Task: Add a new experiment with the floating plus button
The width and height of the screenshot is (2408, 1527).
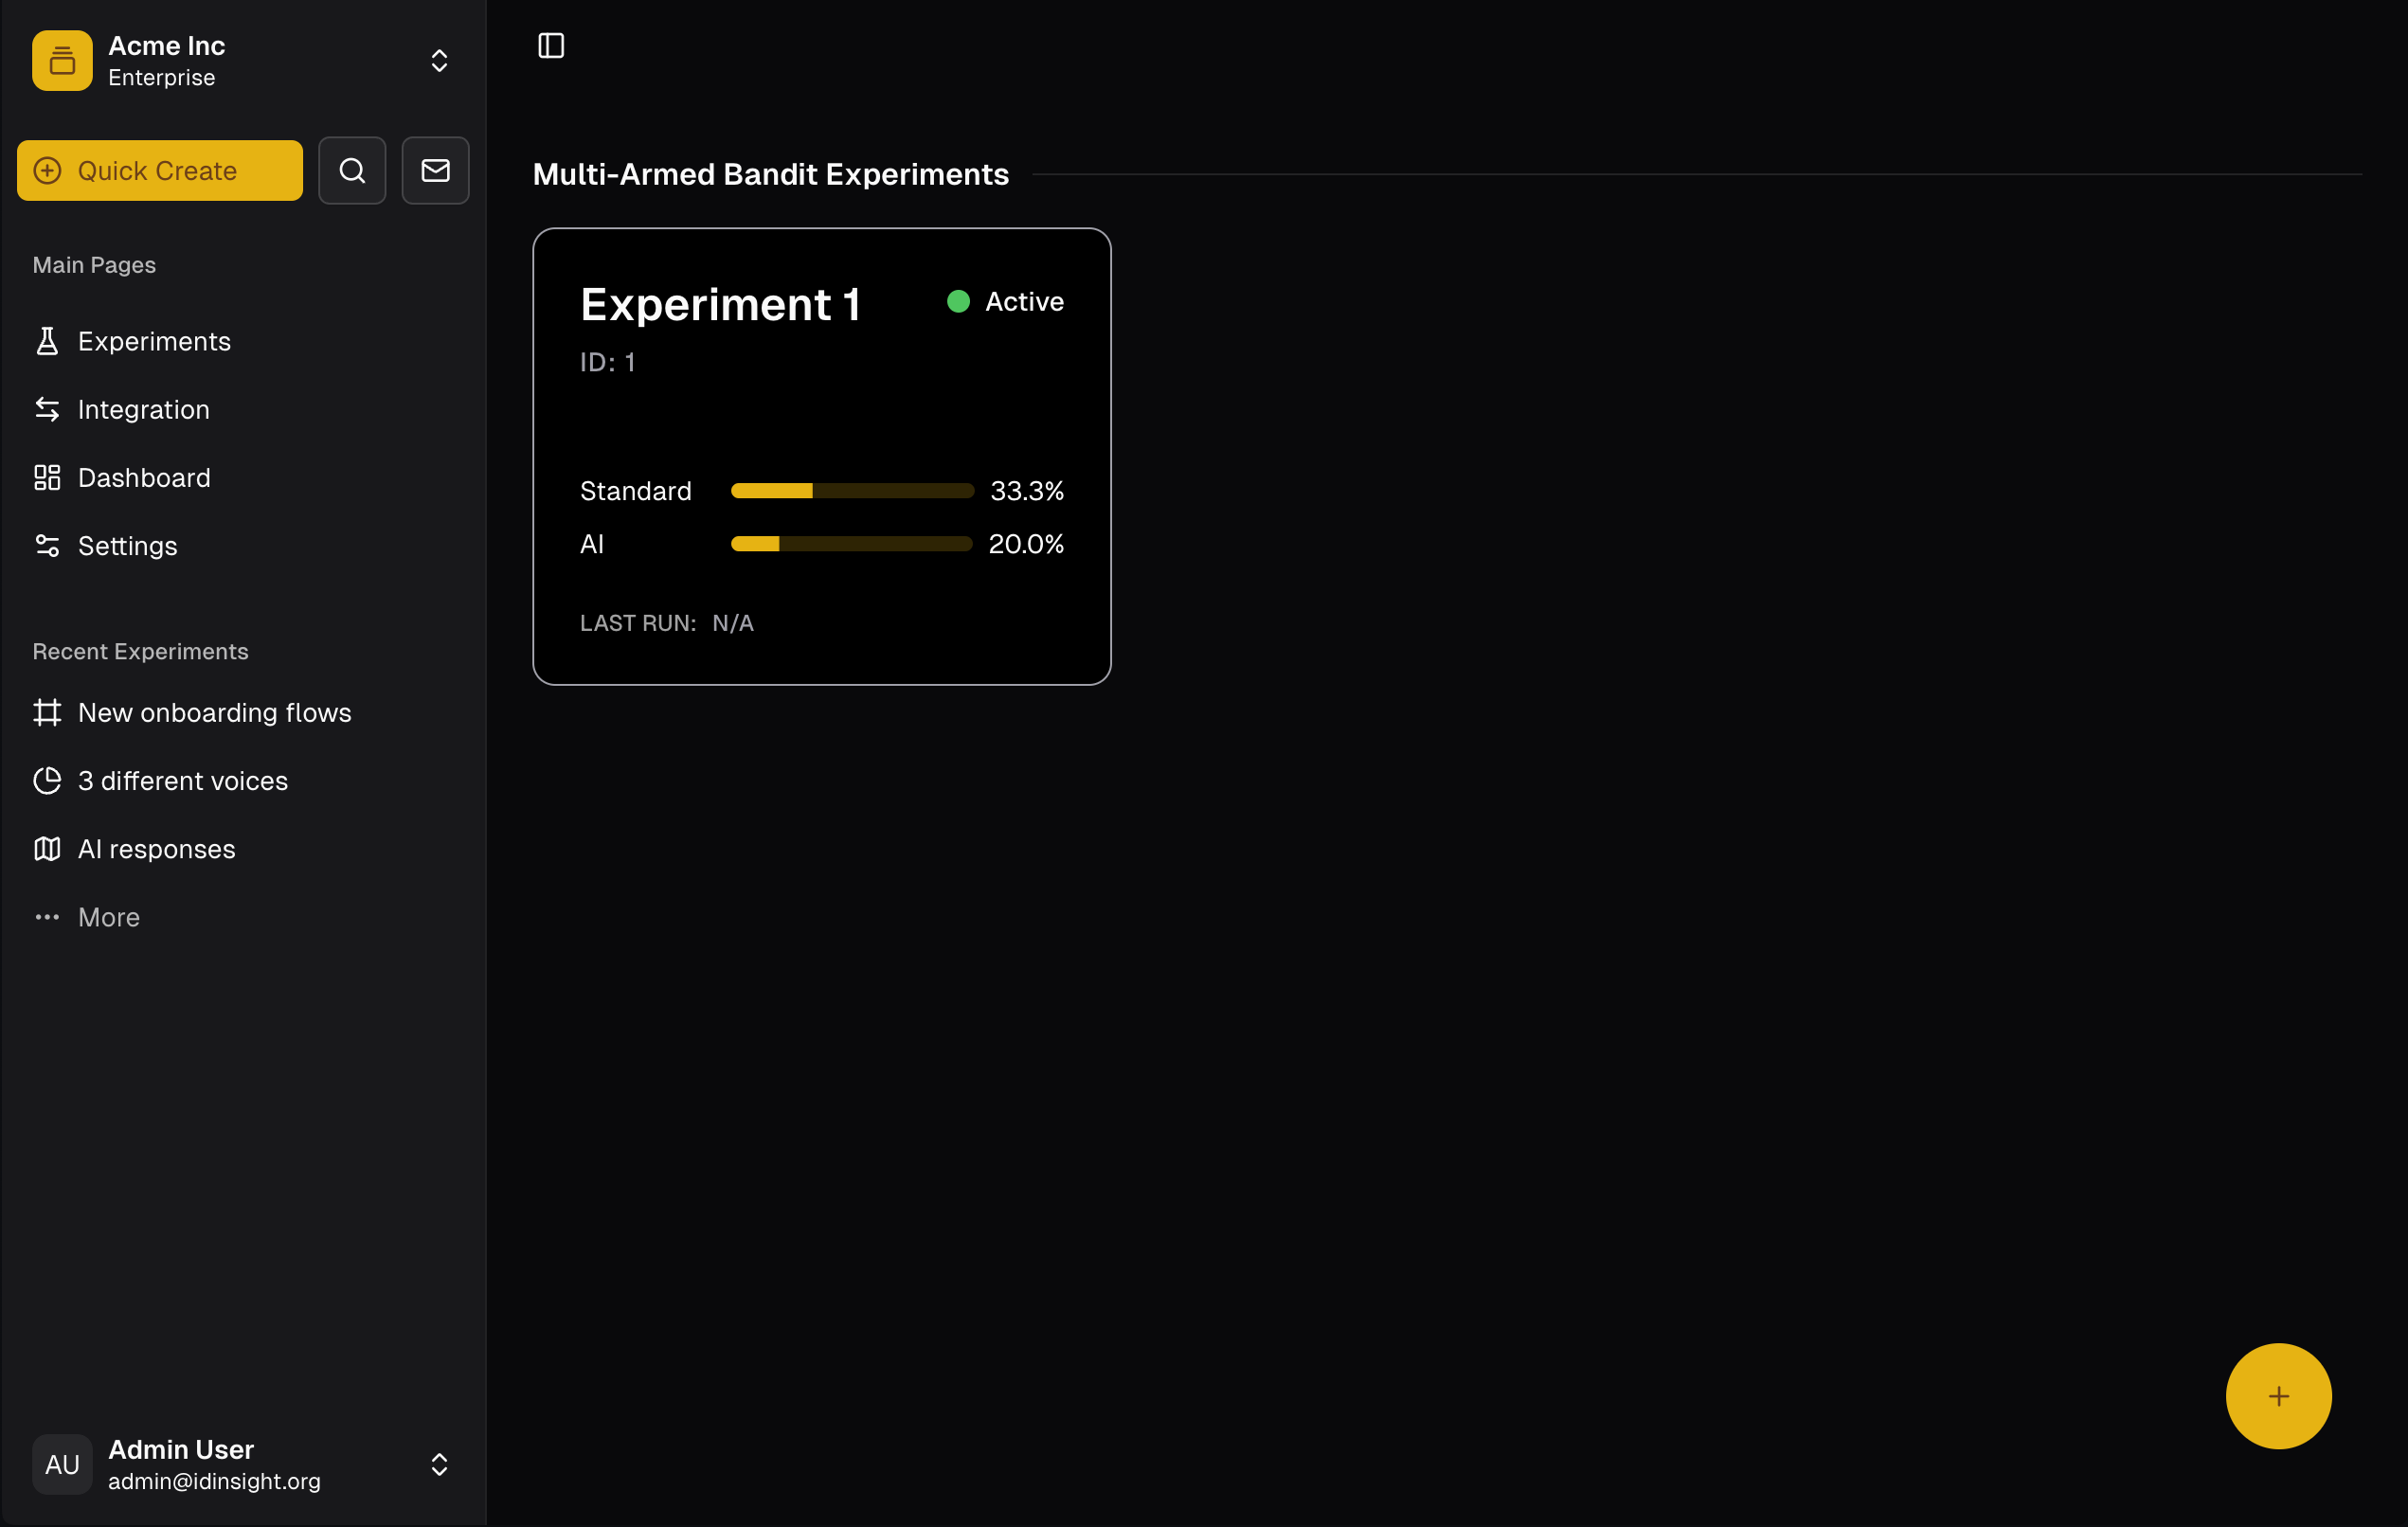Action: tap(2278, 1396)
